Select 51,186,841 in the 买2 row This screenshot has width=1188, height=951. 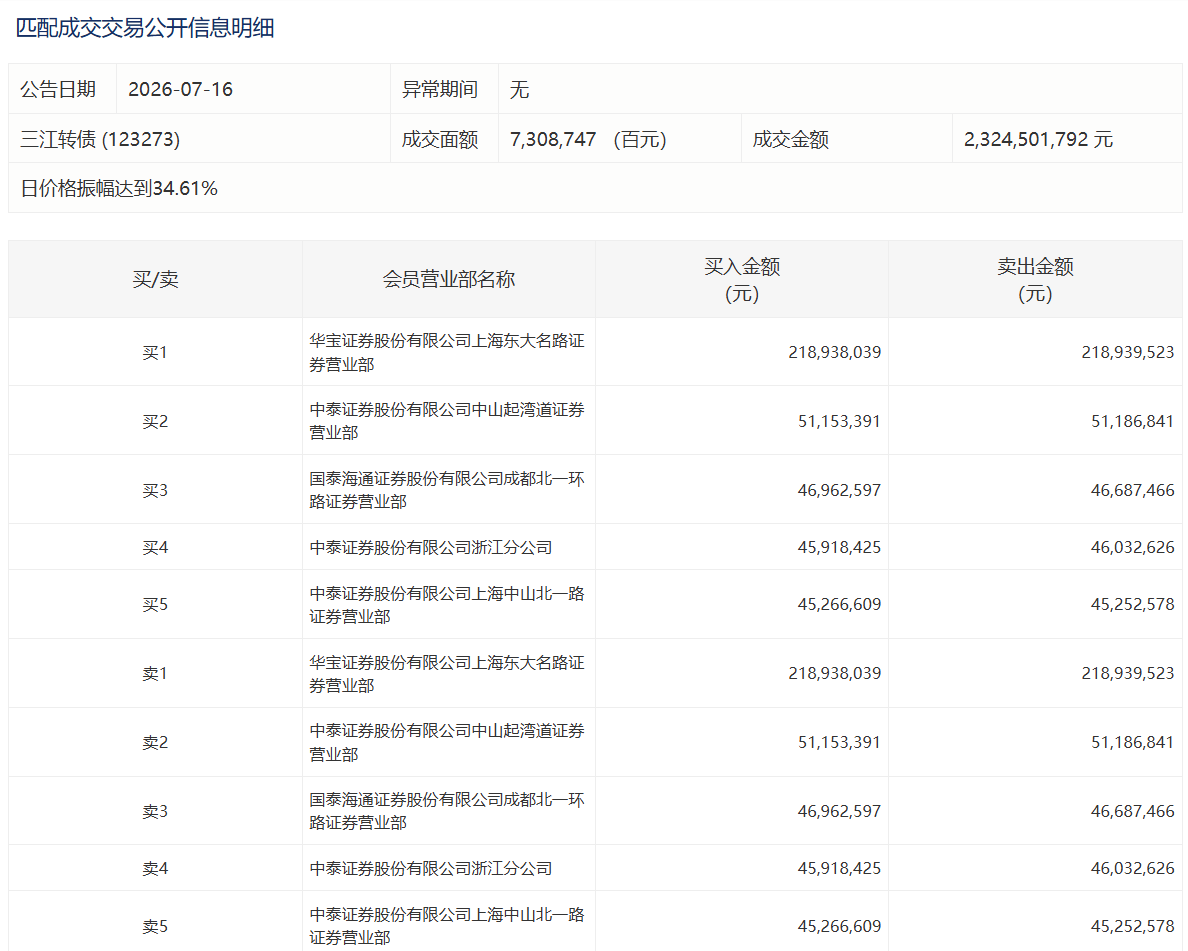[x=1132, y=421]
